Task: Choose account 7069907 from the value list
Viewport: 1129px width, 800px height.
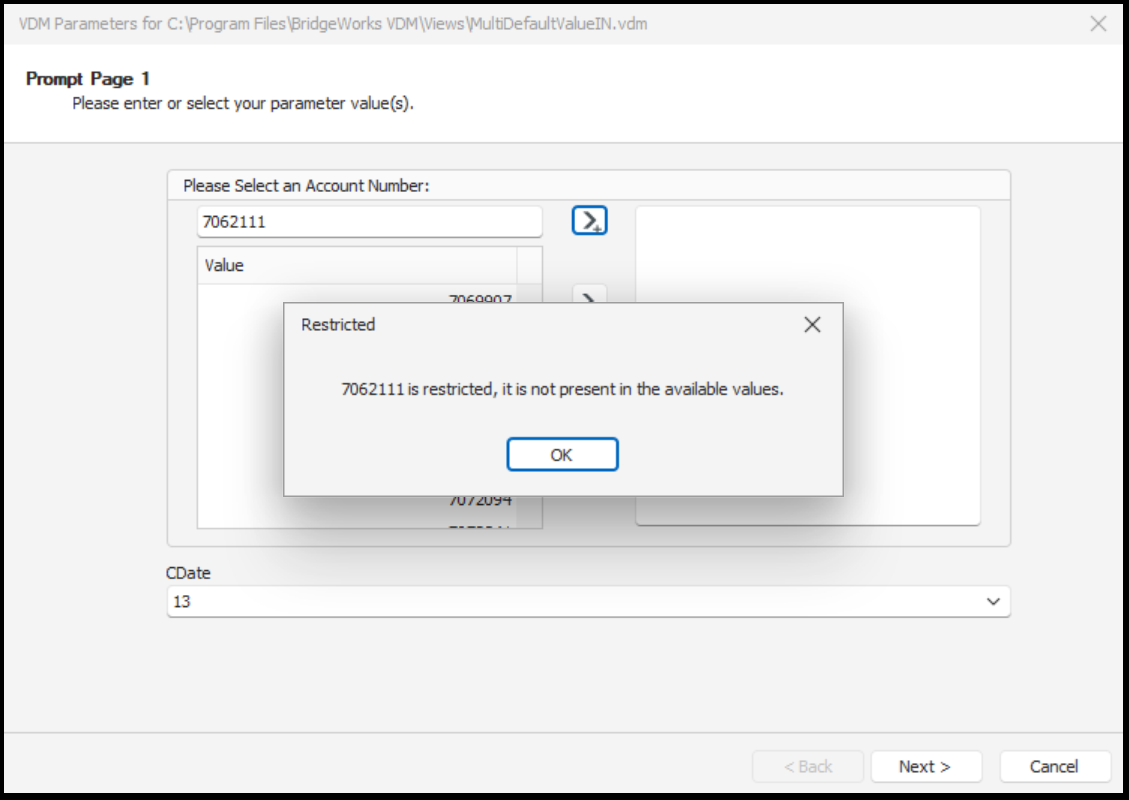Action: click(480, 297)
